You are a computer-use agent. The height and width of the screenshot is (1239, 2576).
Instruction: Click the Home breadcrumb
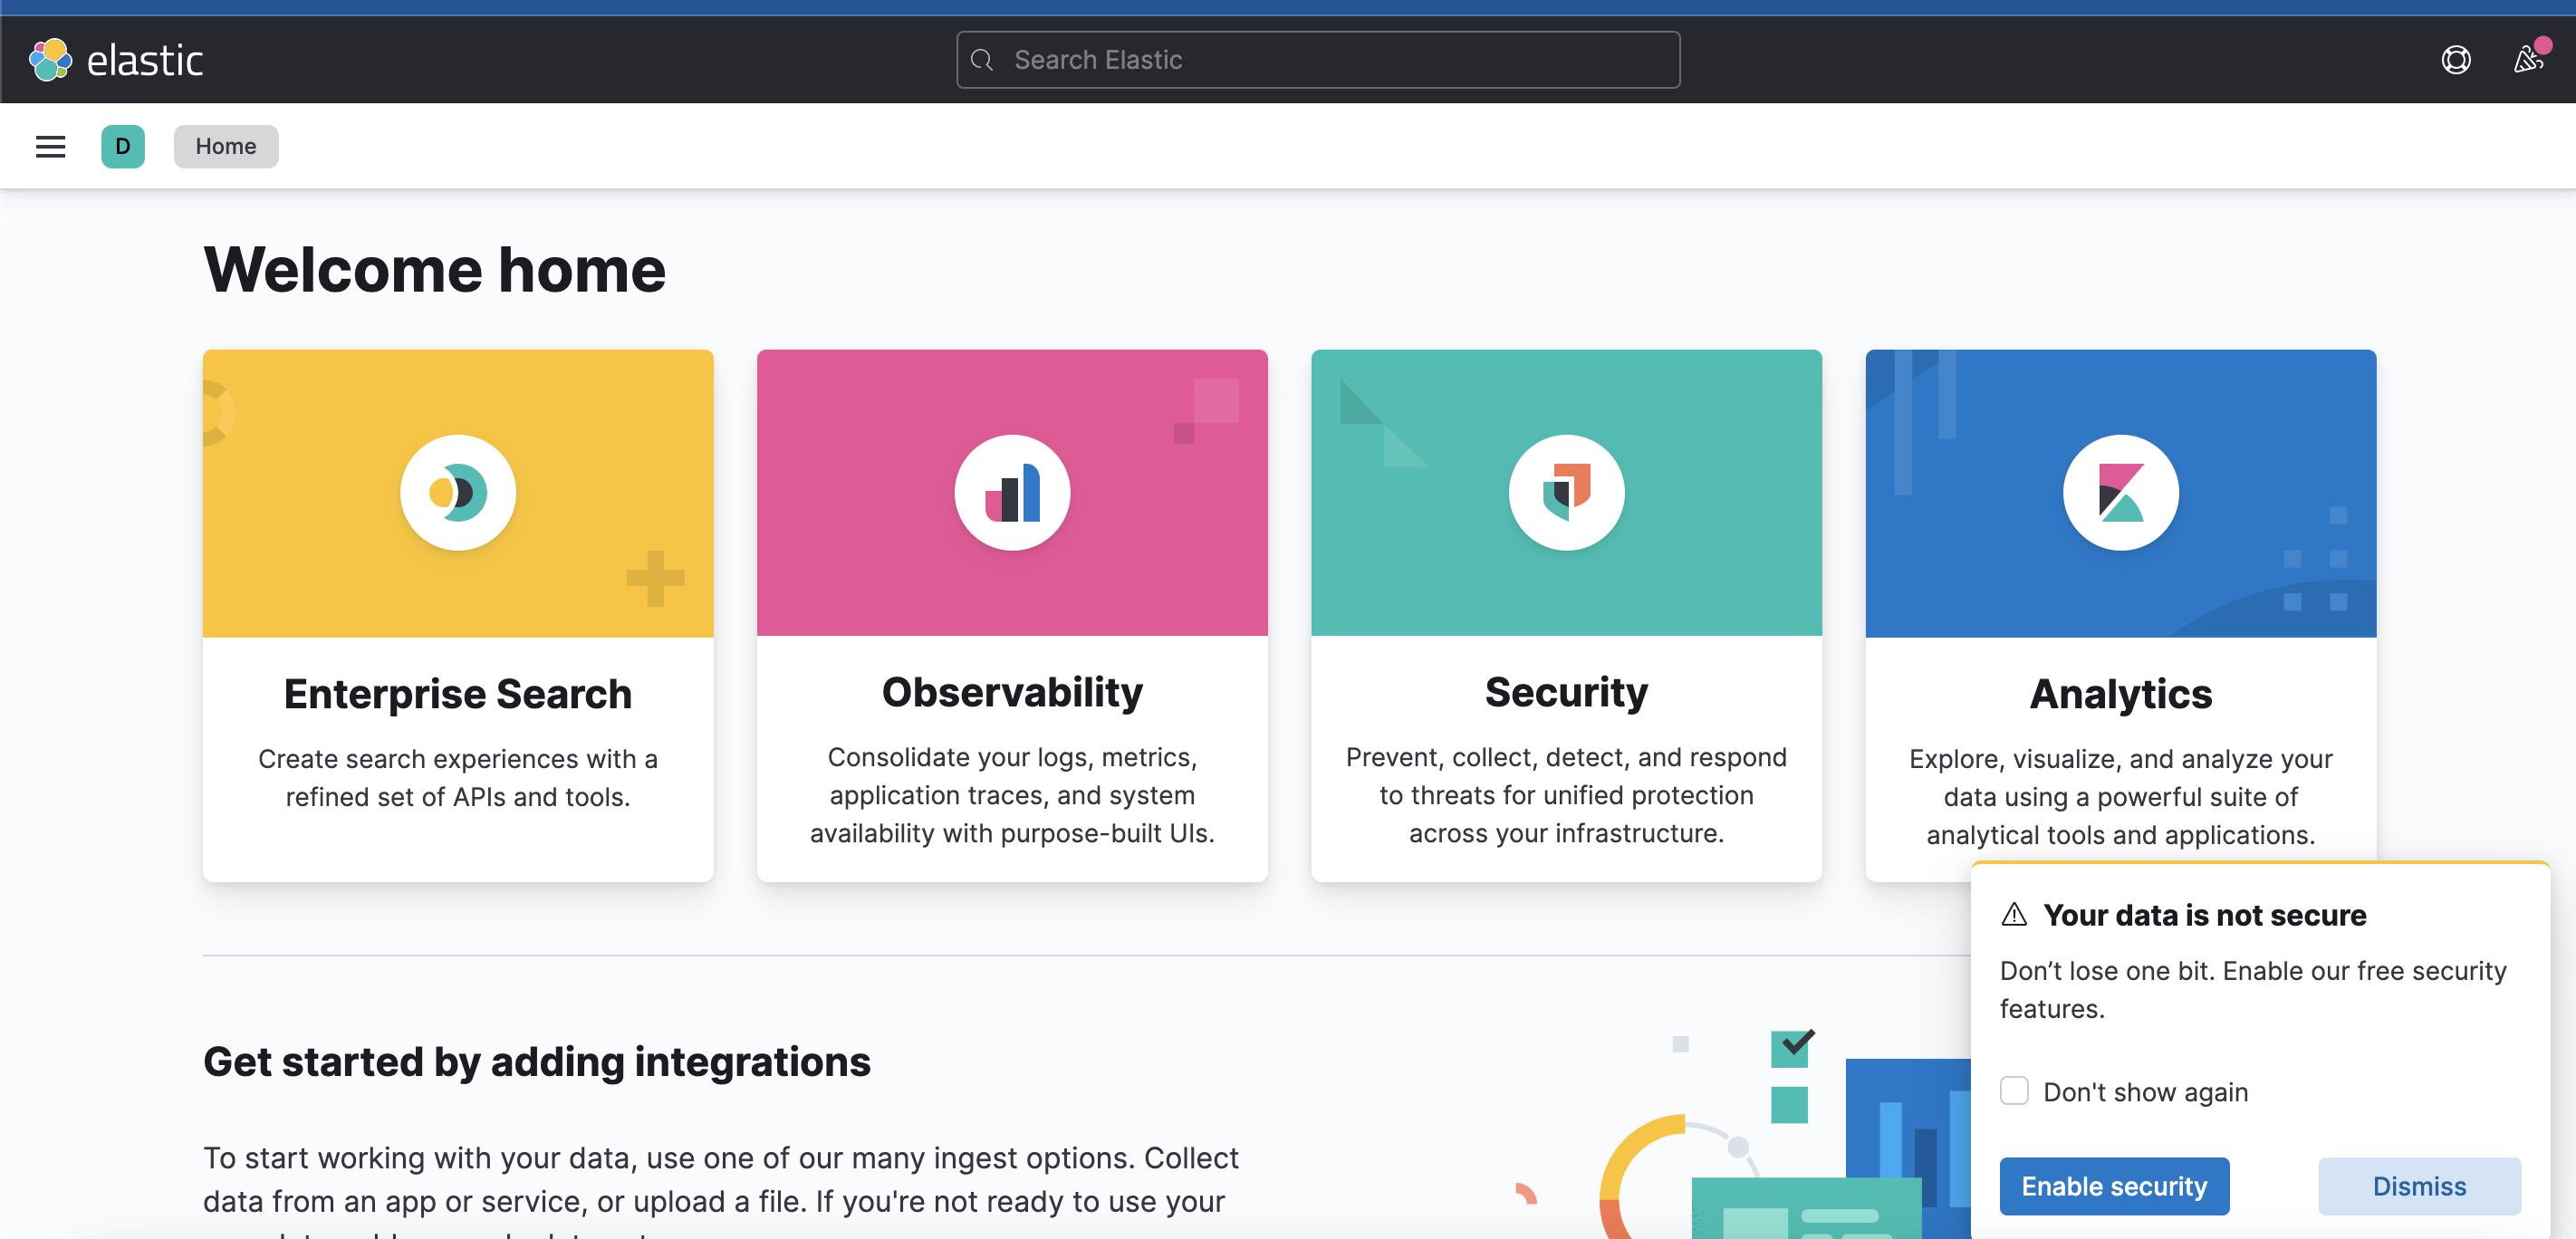pos(226,146)
